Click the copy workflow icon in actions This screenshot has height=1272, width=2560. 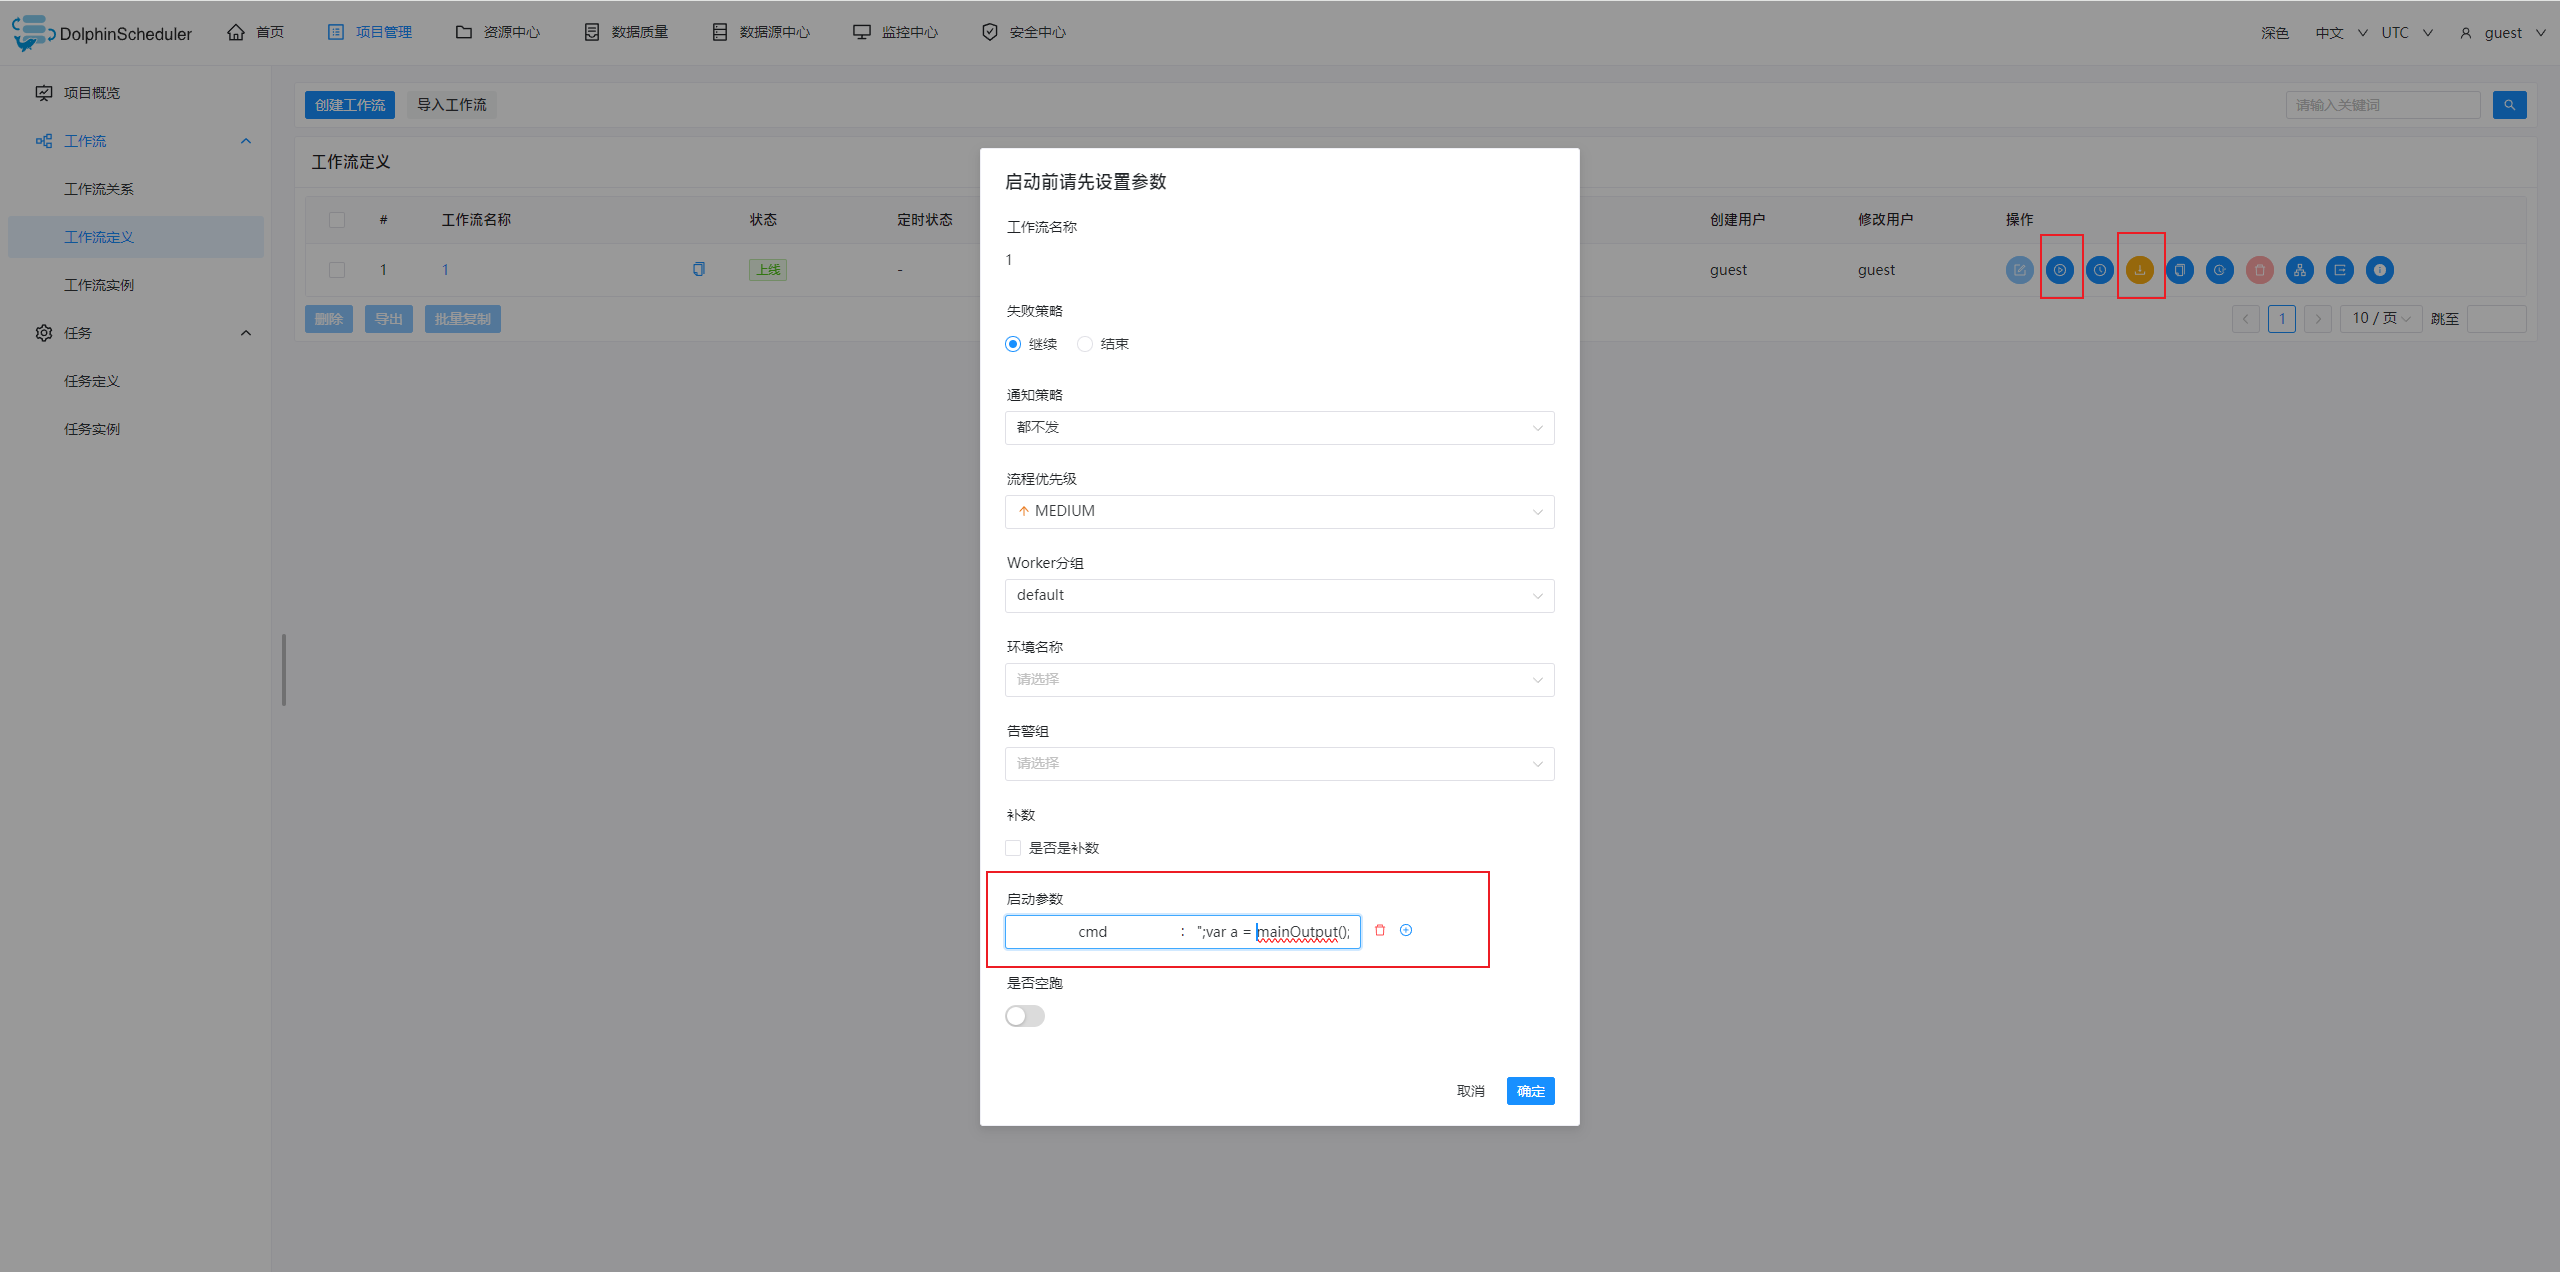[2179, 270]
